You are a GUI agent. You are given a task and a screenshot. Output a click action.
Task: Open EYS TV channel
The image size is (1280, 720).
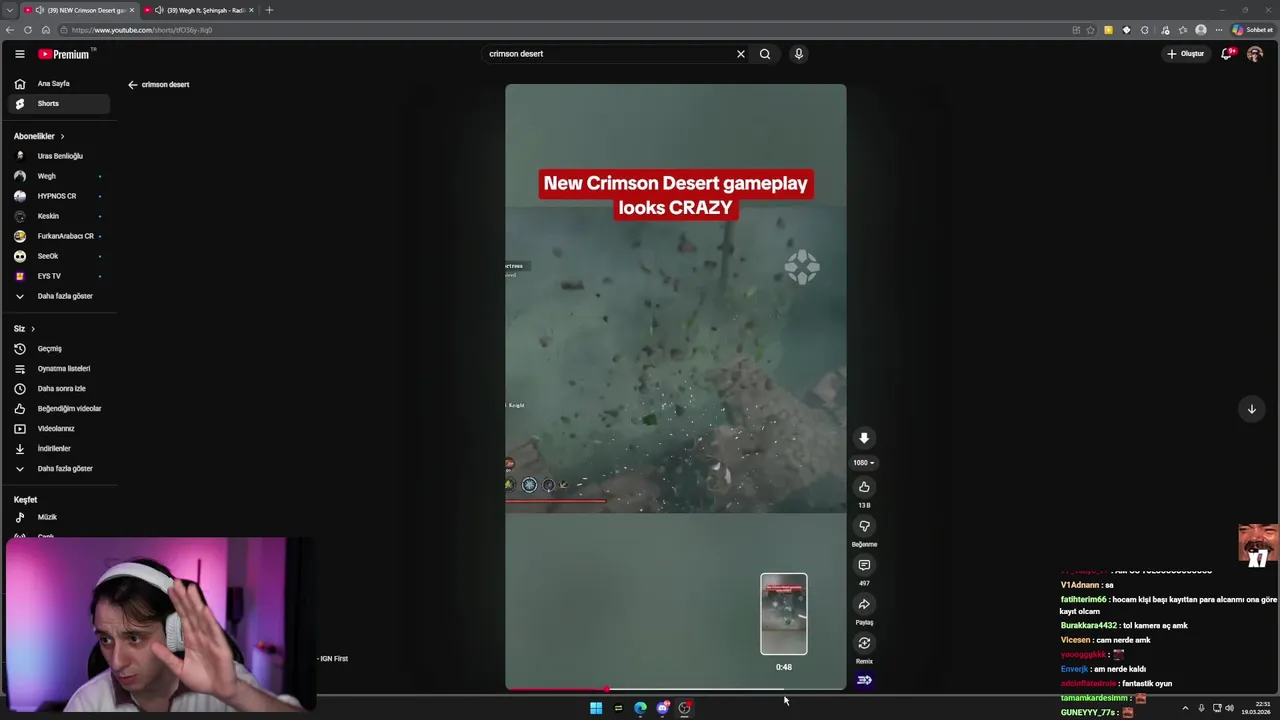[58, 276]
